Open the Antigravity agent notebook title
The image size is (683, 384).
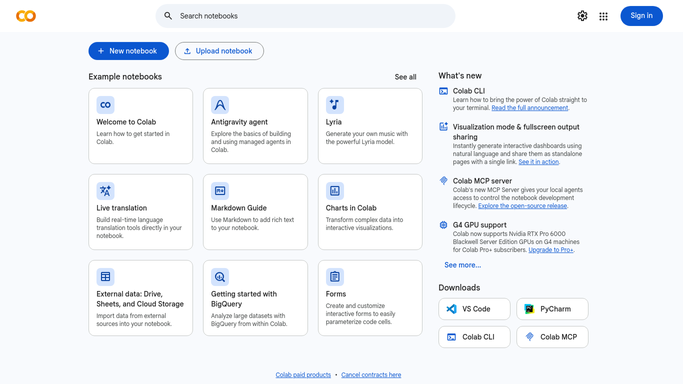239,122
